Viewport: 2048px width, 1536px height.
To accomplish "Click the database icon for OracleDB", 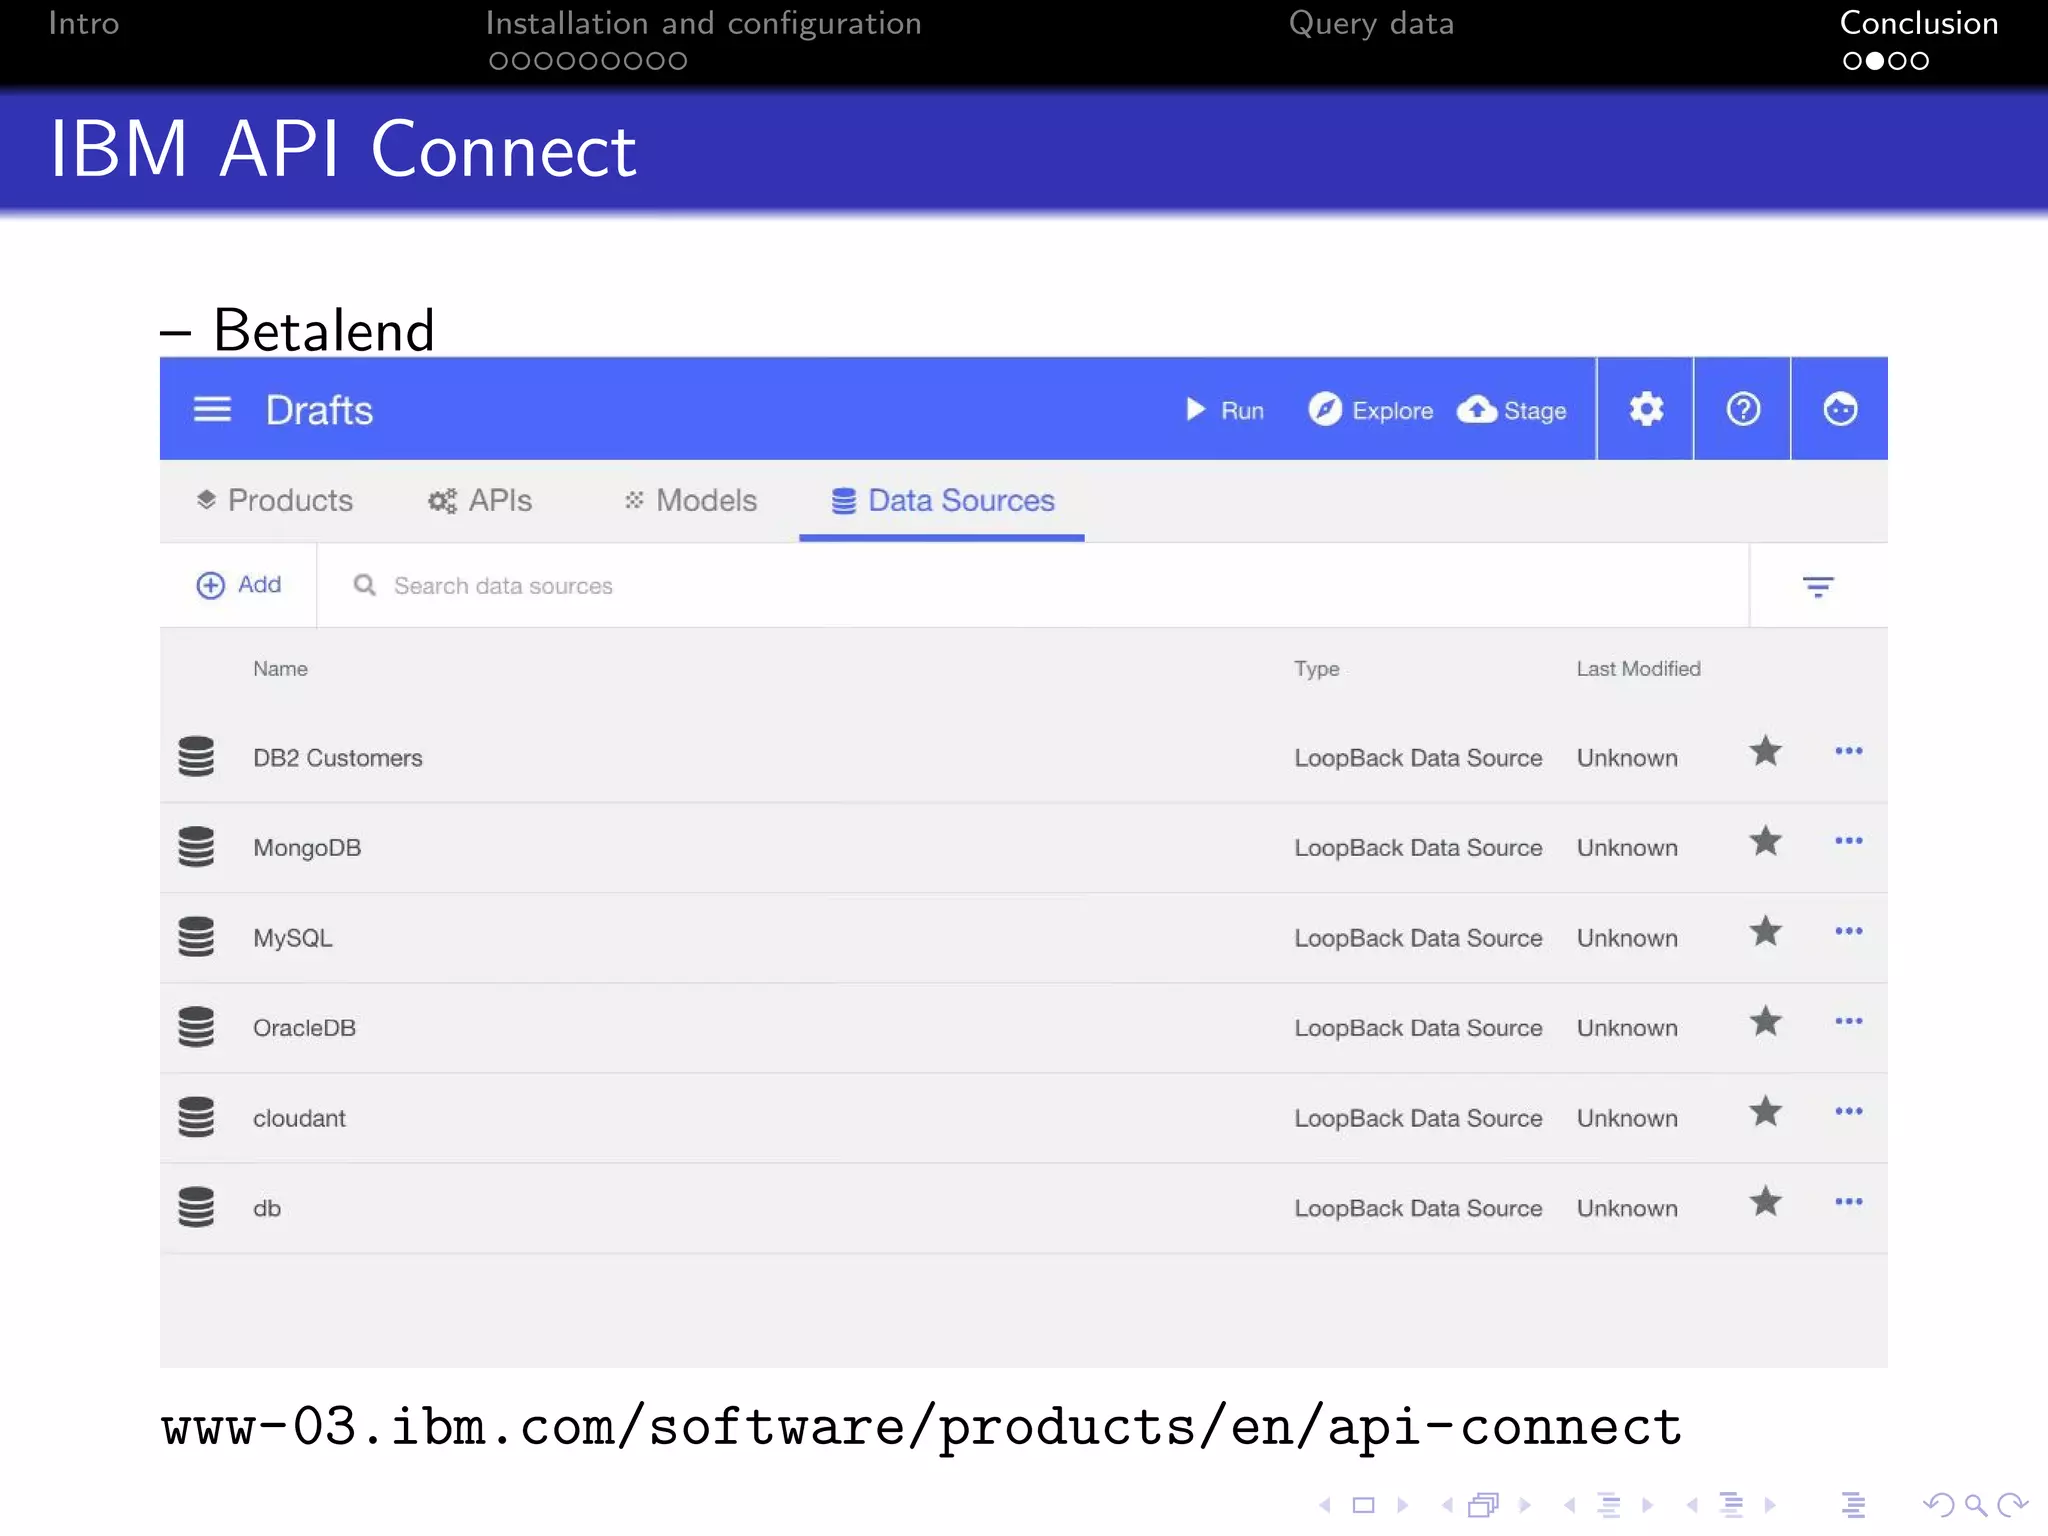I will pyautogui.click(x=196, y=1026).
